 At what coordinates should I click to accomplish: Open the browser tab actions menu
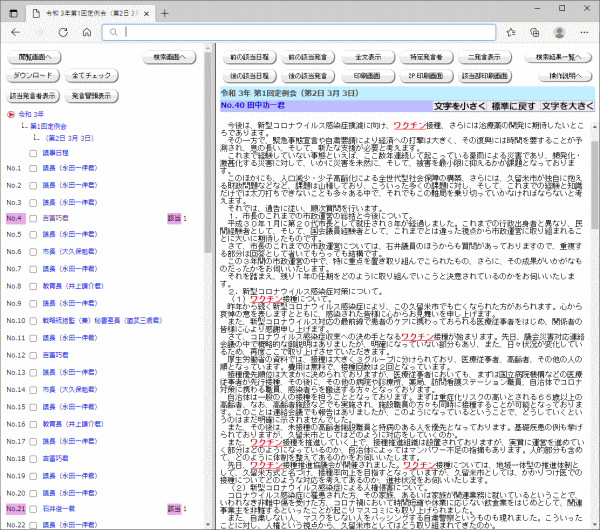click(x=13, y=13)
